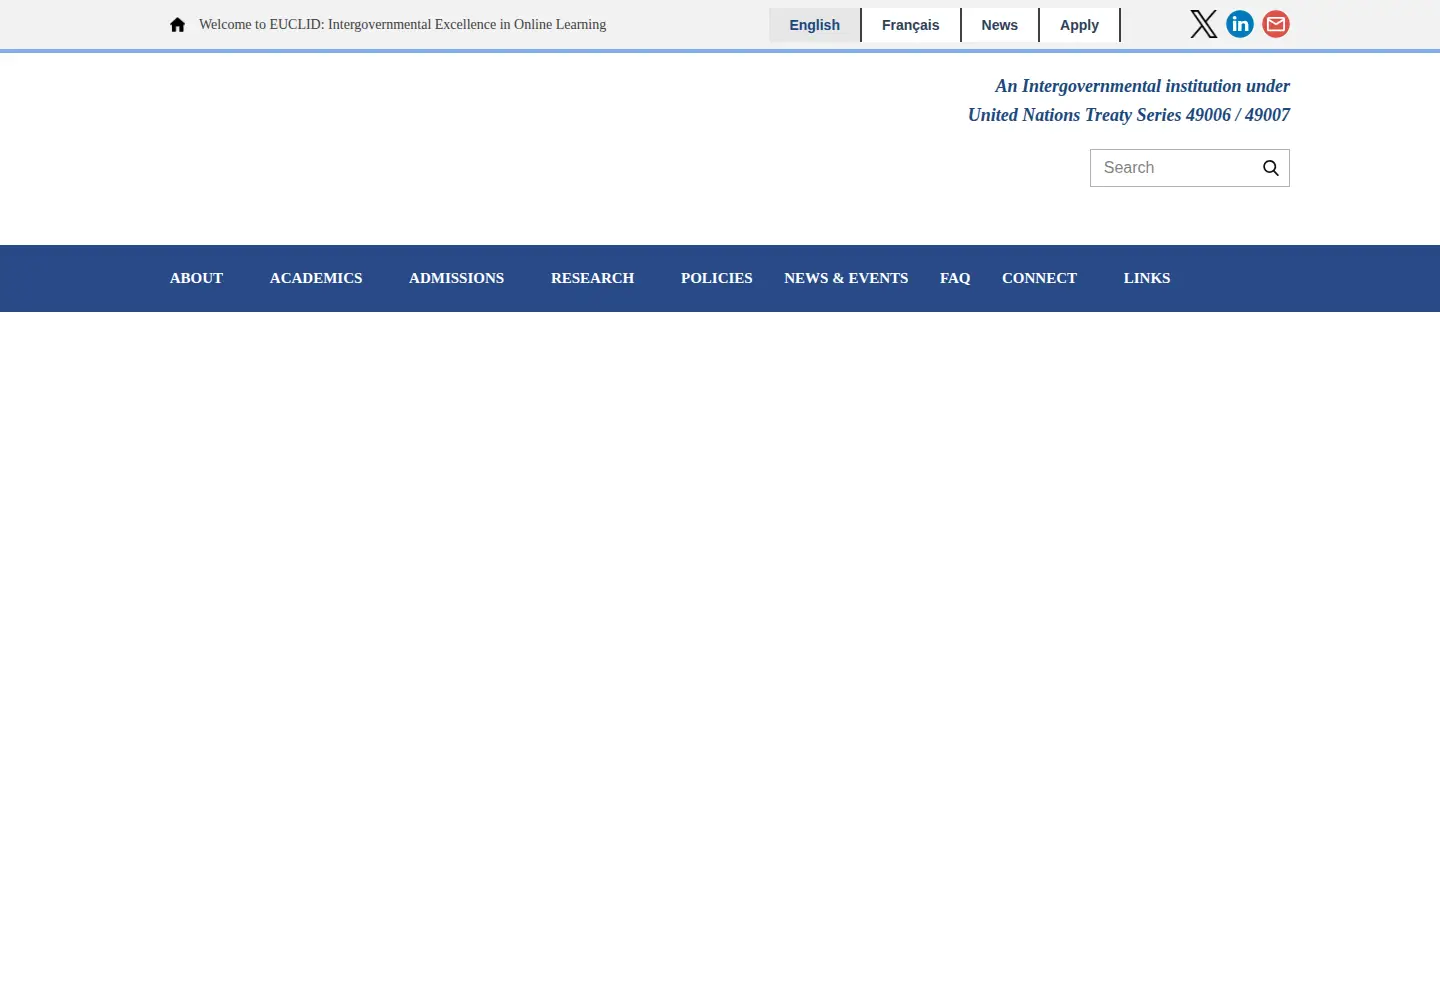Open the News top link
1440x1000 pixels.
[1000, 25]
